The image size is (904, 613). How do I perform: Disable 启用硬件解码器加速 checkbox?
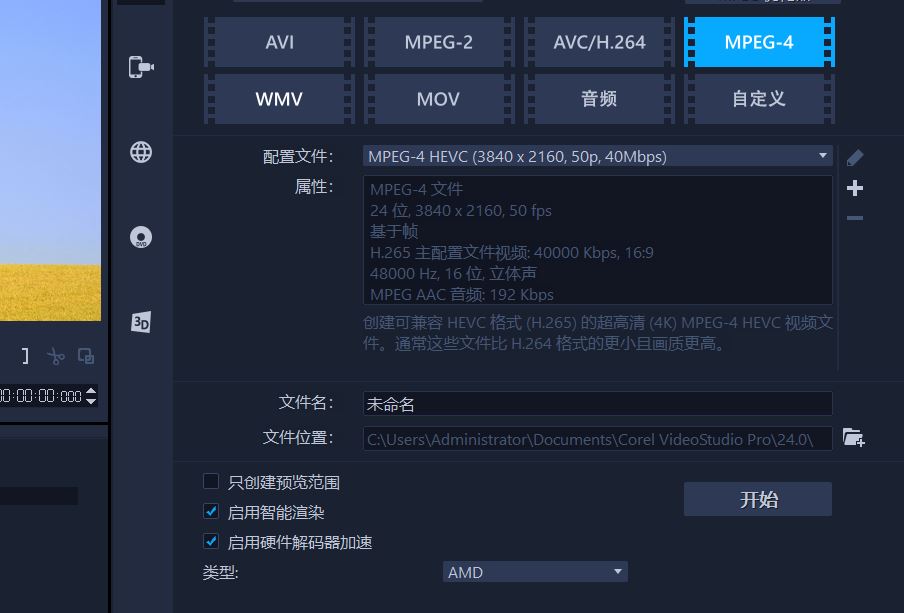click(x=211, y=542)
